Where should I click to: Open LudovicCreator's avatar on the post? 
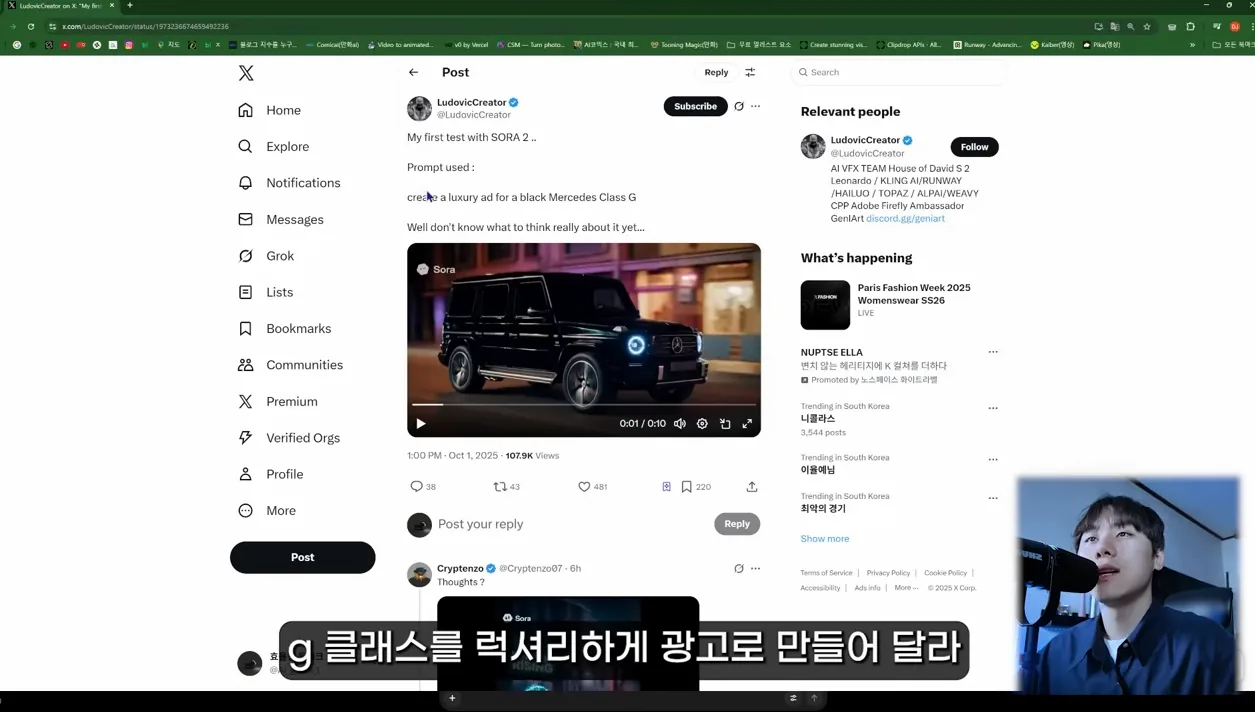point(419,108)
